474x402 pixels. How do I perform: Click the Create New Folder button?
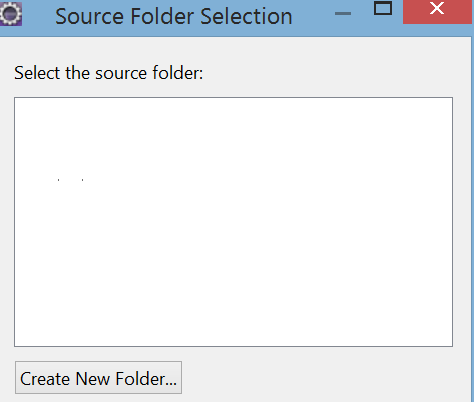pos(98,378)
